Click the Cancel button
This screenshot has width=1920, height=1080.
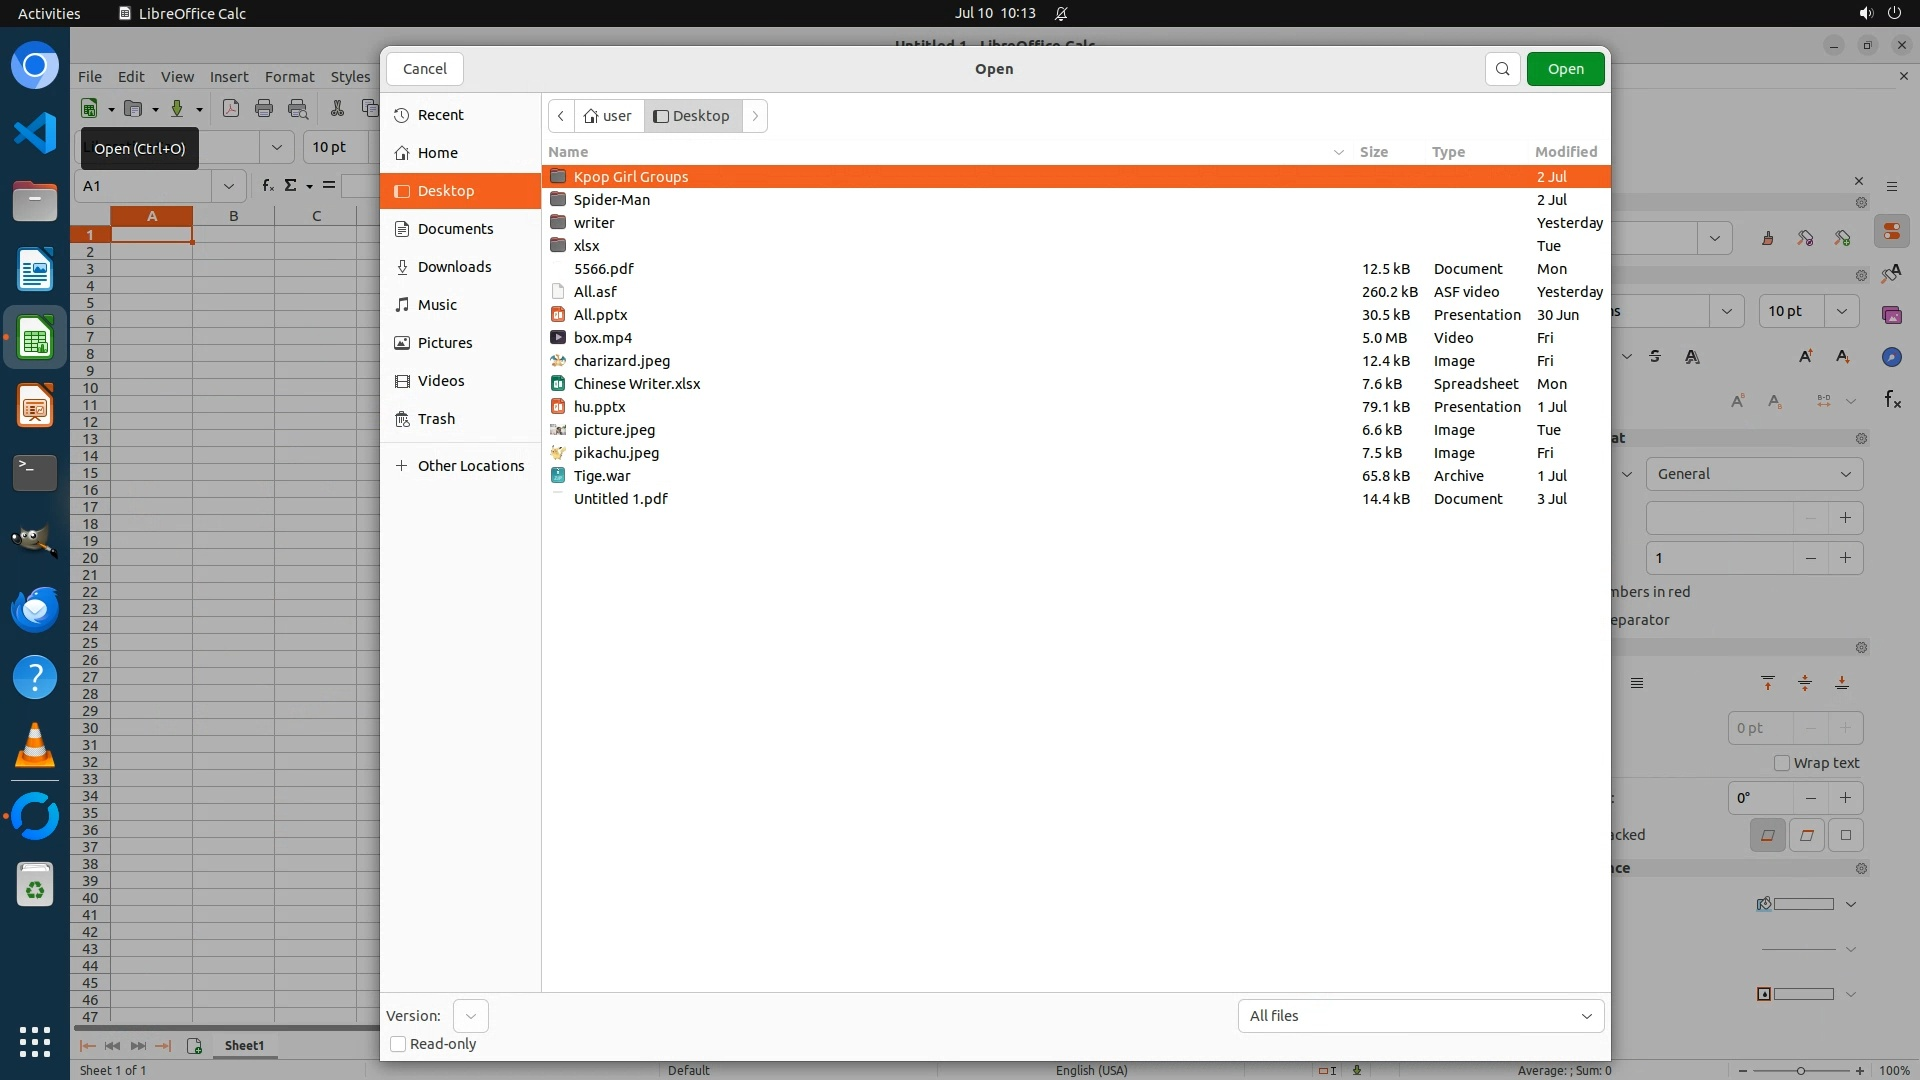click(x=424, y=69)
